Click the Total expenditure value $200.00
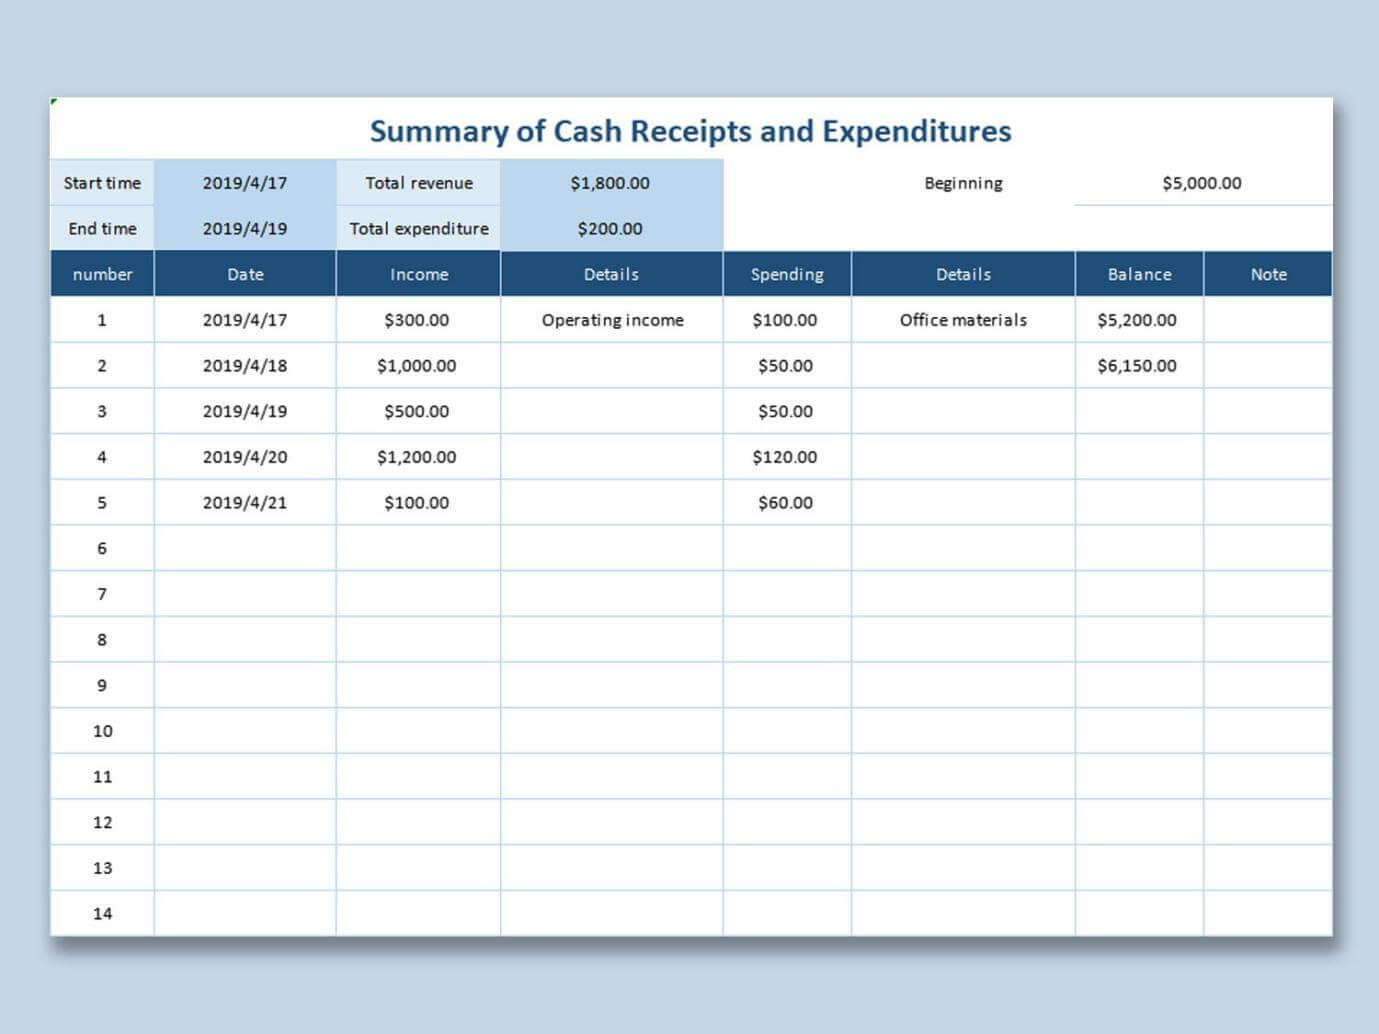1379x1034 pixels. 610,228
